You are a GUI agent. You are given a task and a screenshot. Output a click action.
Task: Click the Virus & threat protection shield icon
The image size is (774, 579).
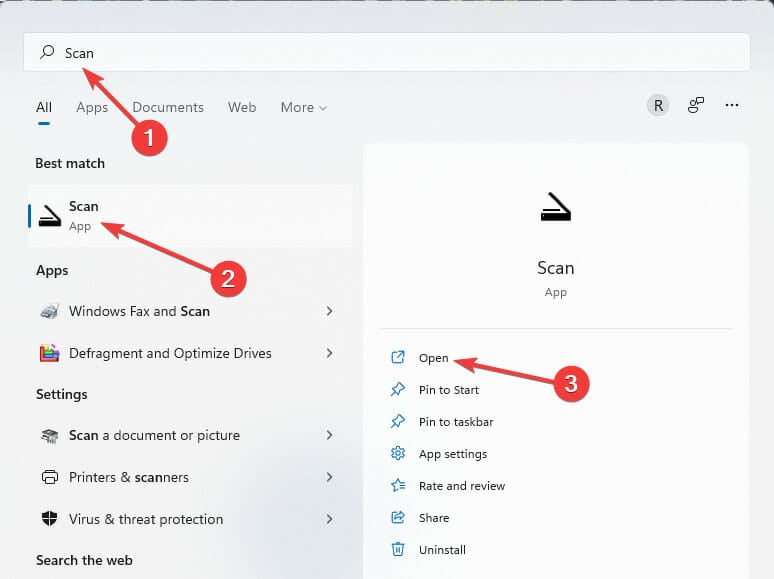pos(49,519)
